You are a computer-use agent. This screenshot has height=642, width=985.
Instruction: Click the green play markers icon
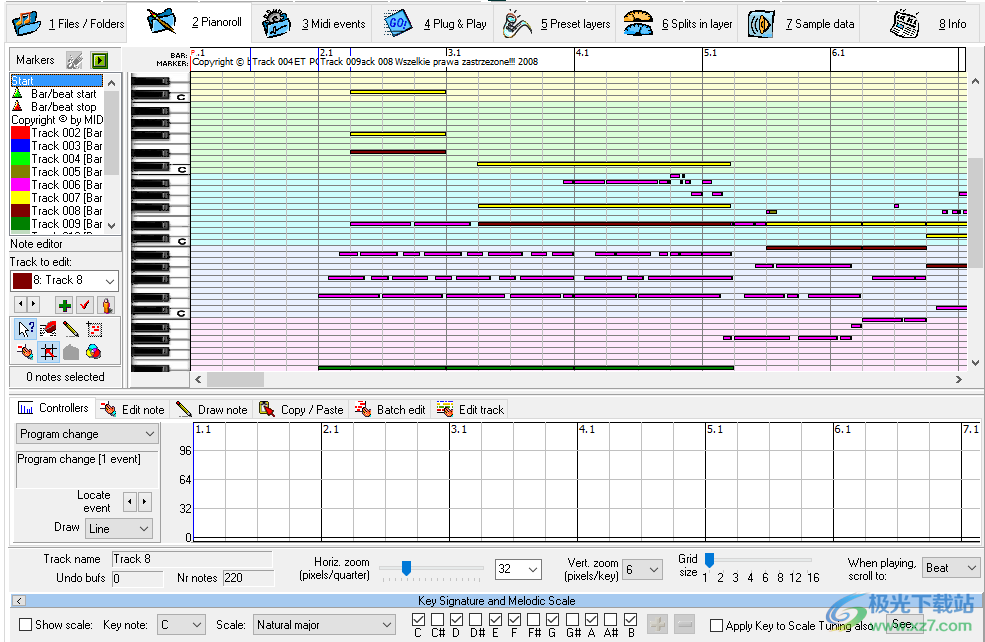[99, 60]
